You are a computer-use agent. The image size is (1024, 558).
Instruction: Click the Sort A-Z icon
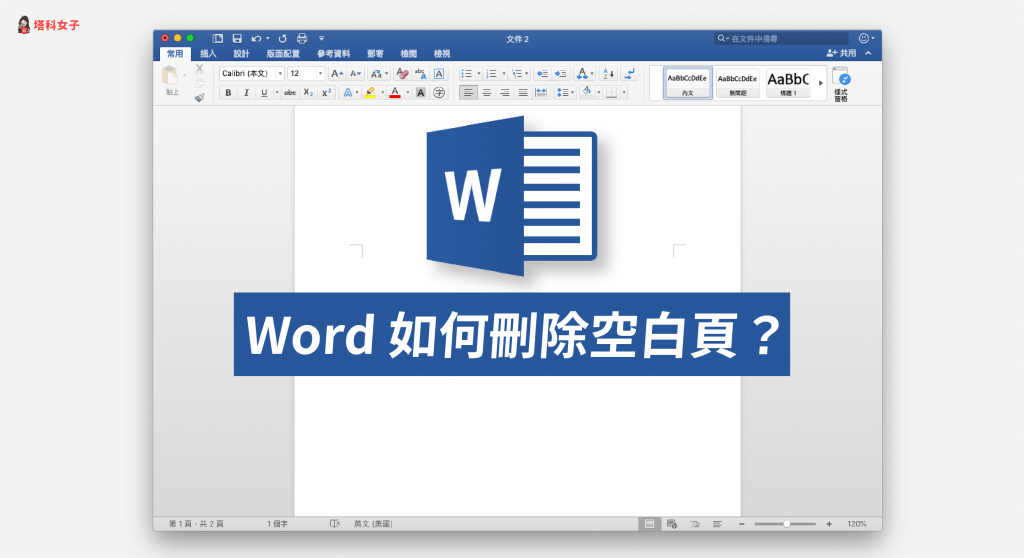pos(607,74)
